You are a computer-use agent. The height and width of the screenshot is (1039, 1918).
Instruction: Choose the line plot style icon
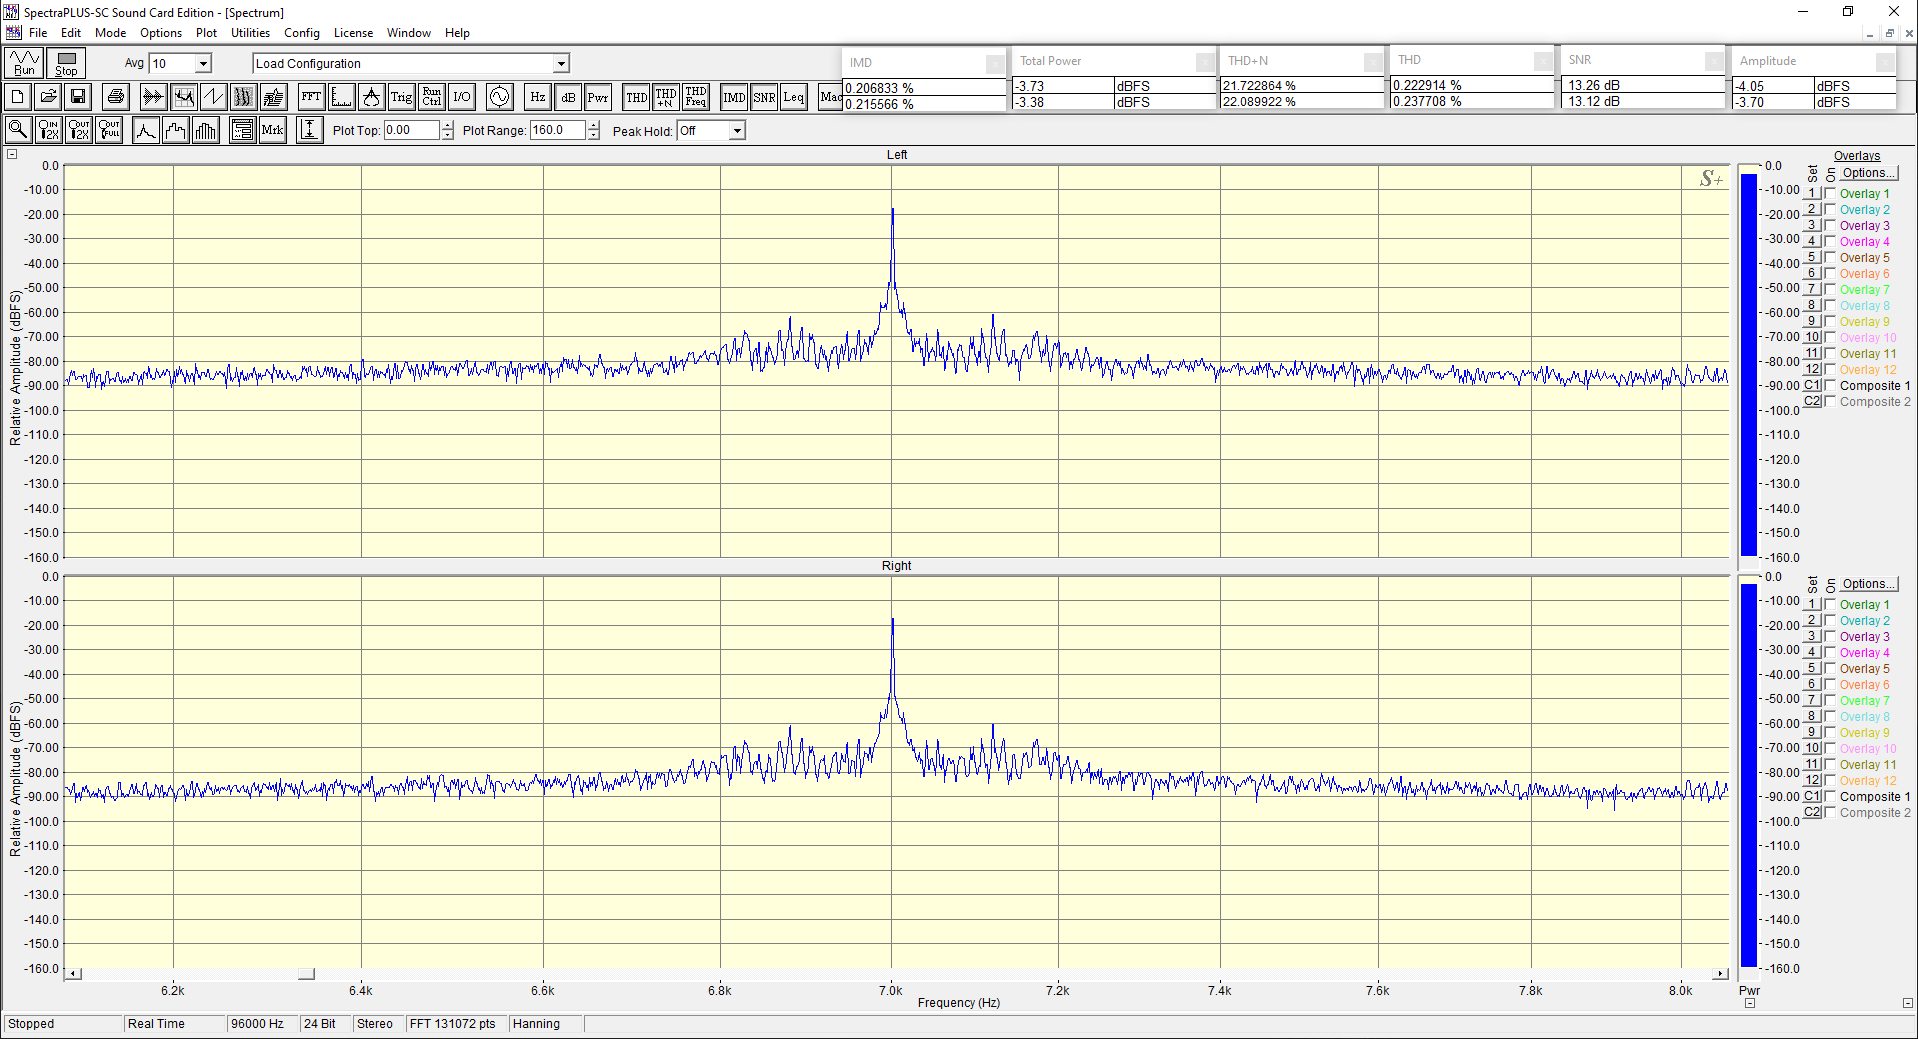pos(146,130)
